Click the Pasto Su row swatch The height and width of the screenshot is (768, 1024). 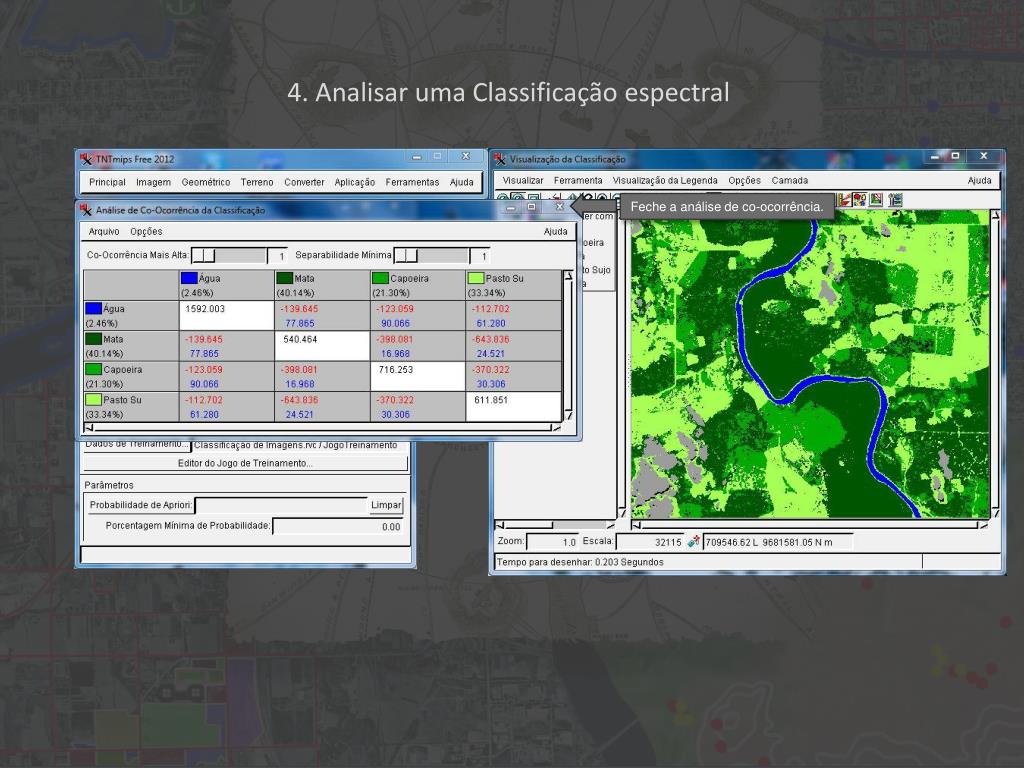(93, 399)
